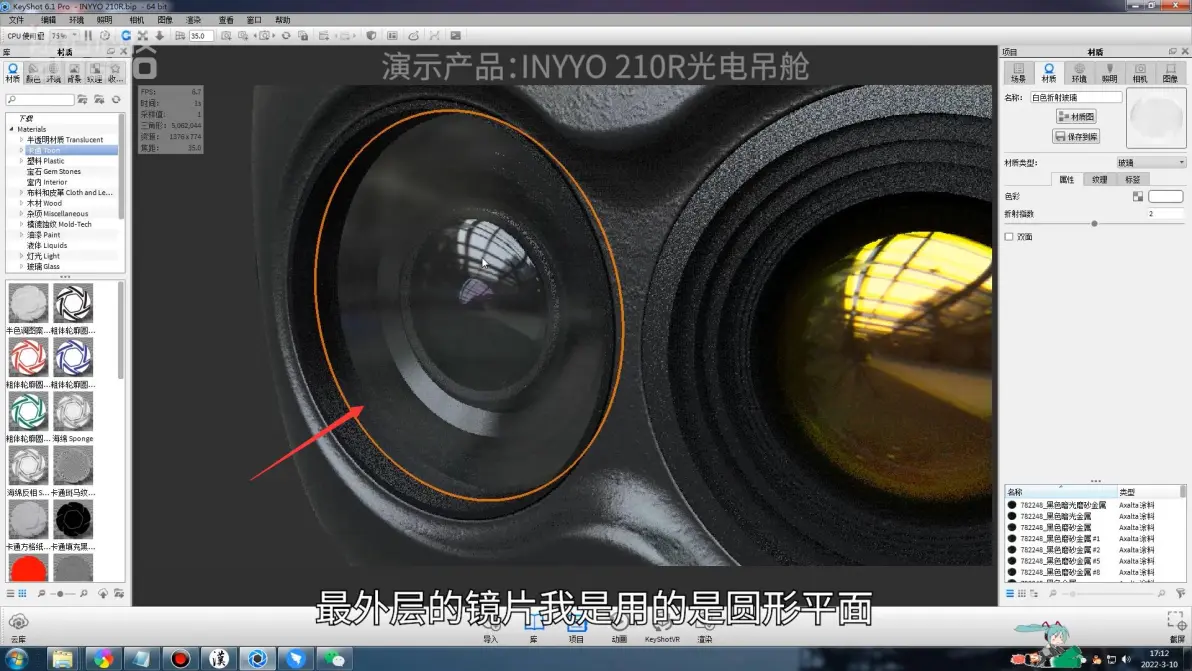
Task: Open the Cloud Library icon at bottom-left
Action: [x=17, y=626]
